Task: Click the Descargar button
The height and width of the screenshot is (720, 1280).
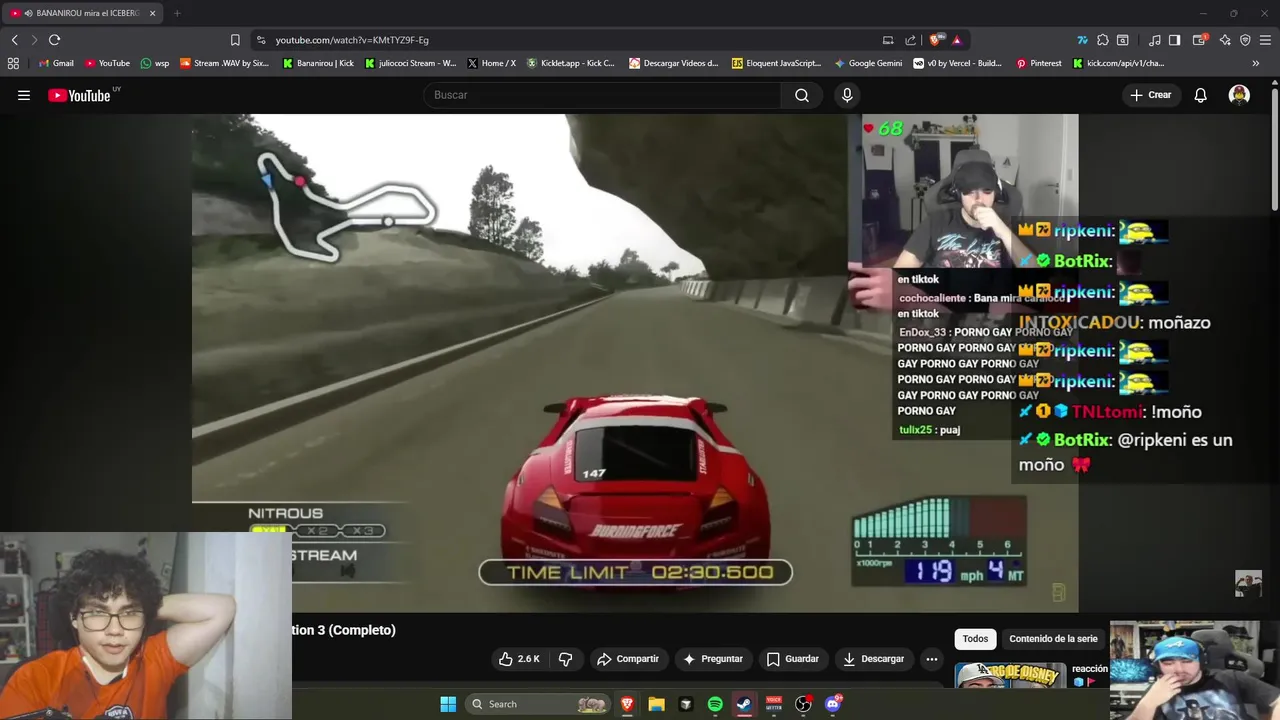Action: point(873,659)
